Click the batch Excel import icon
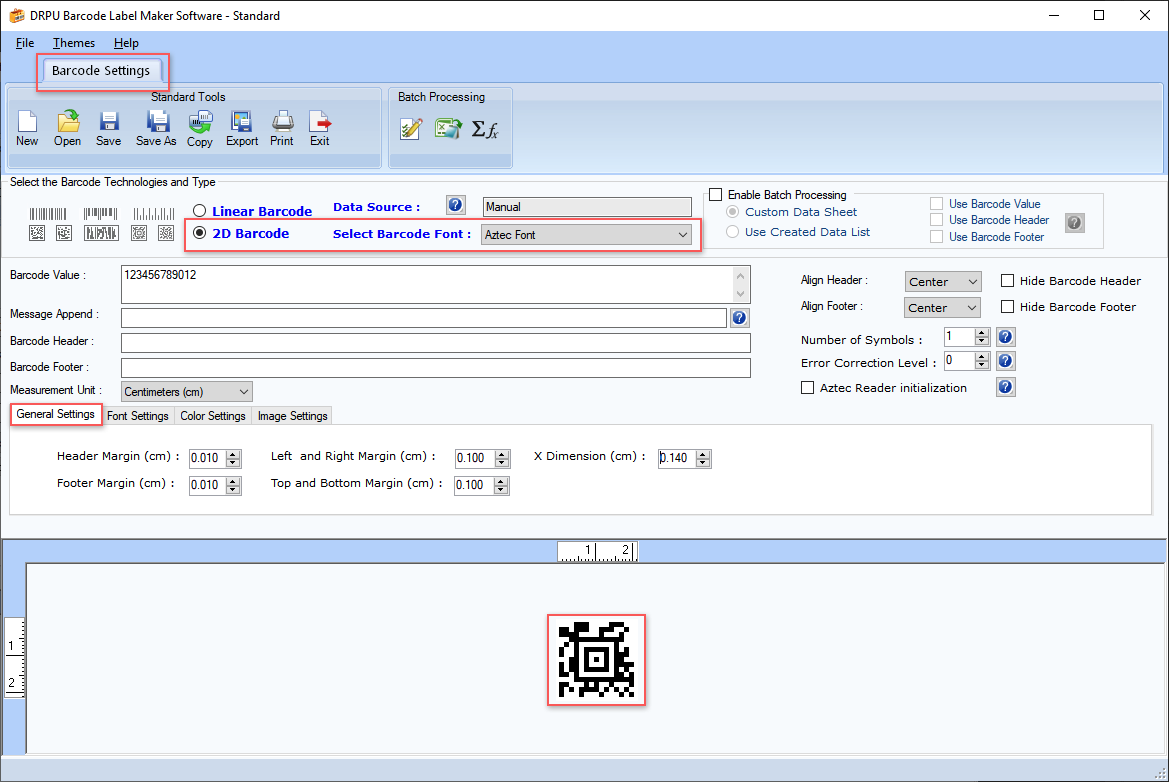The width and height of the screenshot is (1169, 782). (x=448, y=129)
